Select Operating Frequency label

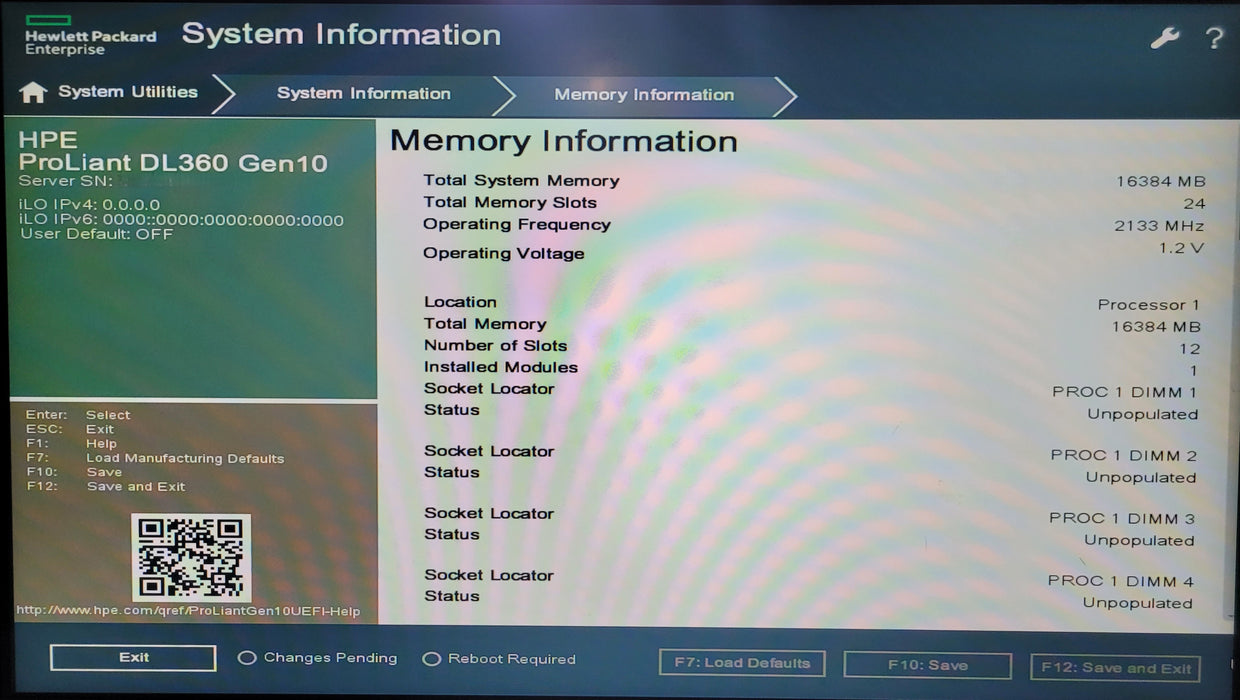pos(516,225)
